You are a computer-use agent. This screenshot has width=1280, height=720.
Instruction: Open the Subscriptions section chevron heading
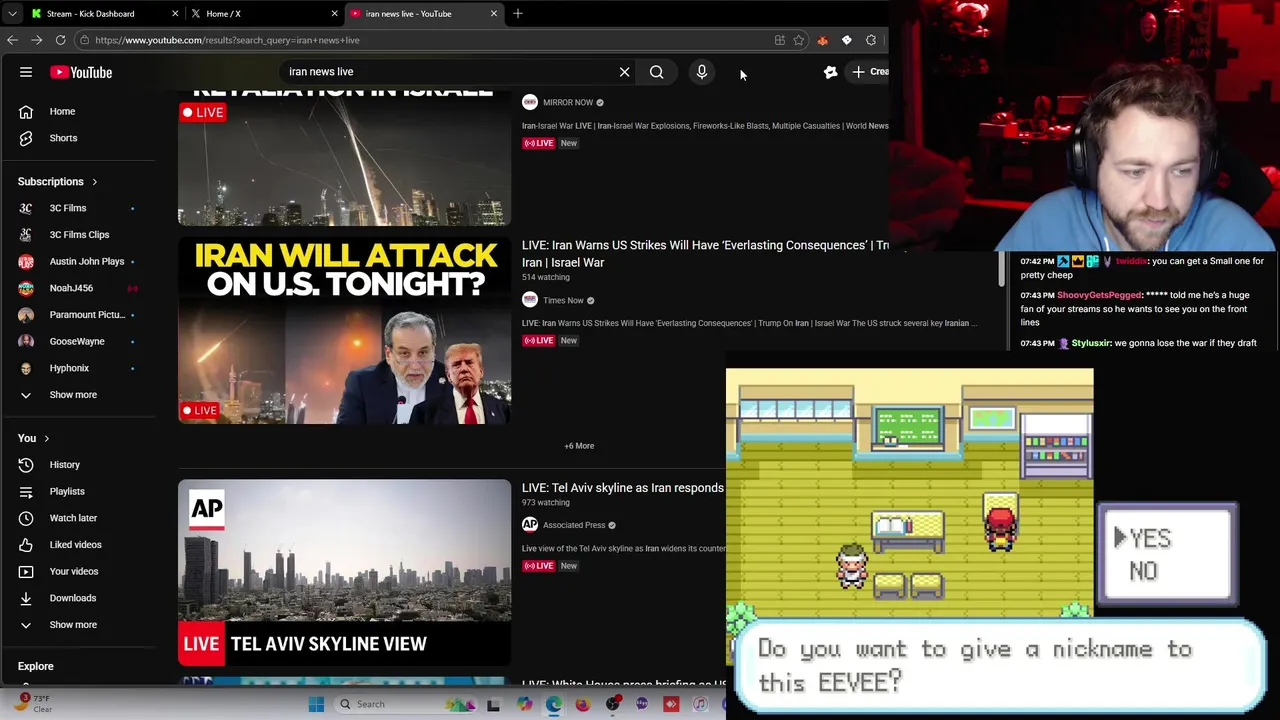point(57,181)
